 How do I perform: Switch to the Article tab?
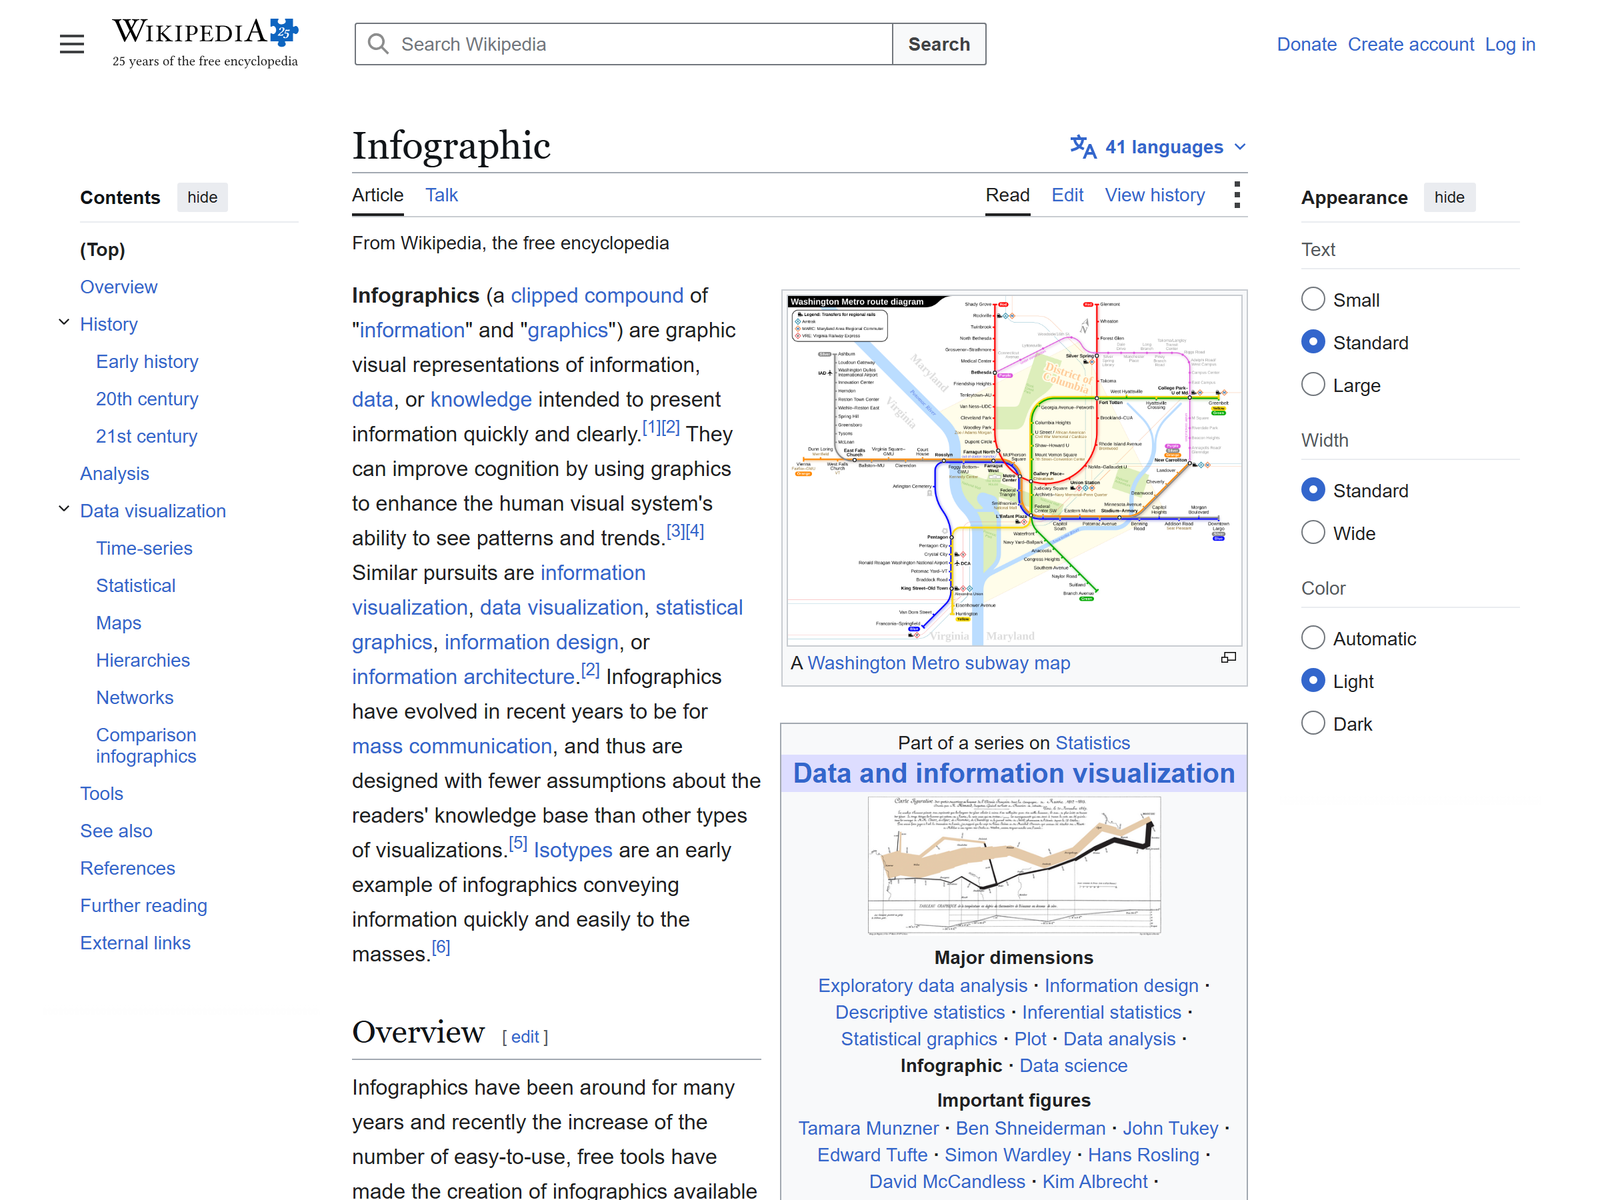(x=378, y=195)
